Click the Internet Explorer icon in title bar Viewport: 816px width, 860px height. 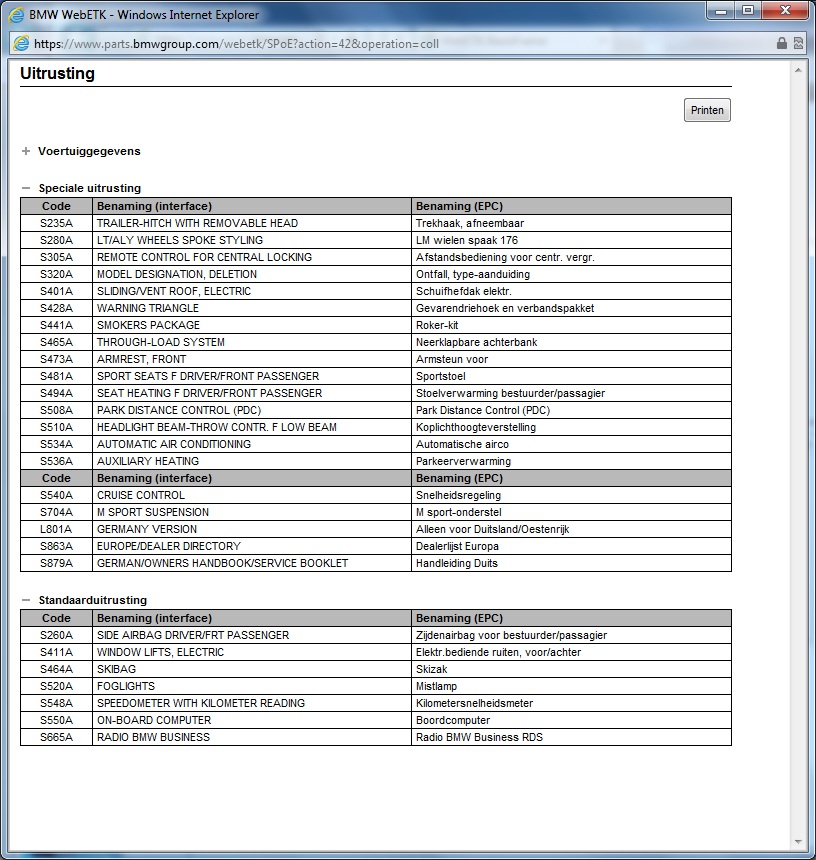point(17,15)
